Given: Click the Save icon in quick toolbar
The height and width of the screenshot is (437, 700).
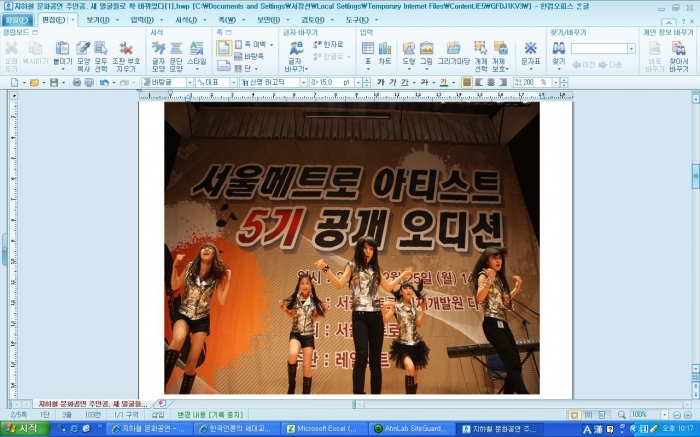Looking at the screenshot, I should click(54, 83).
